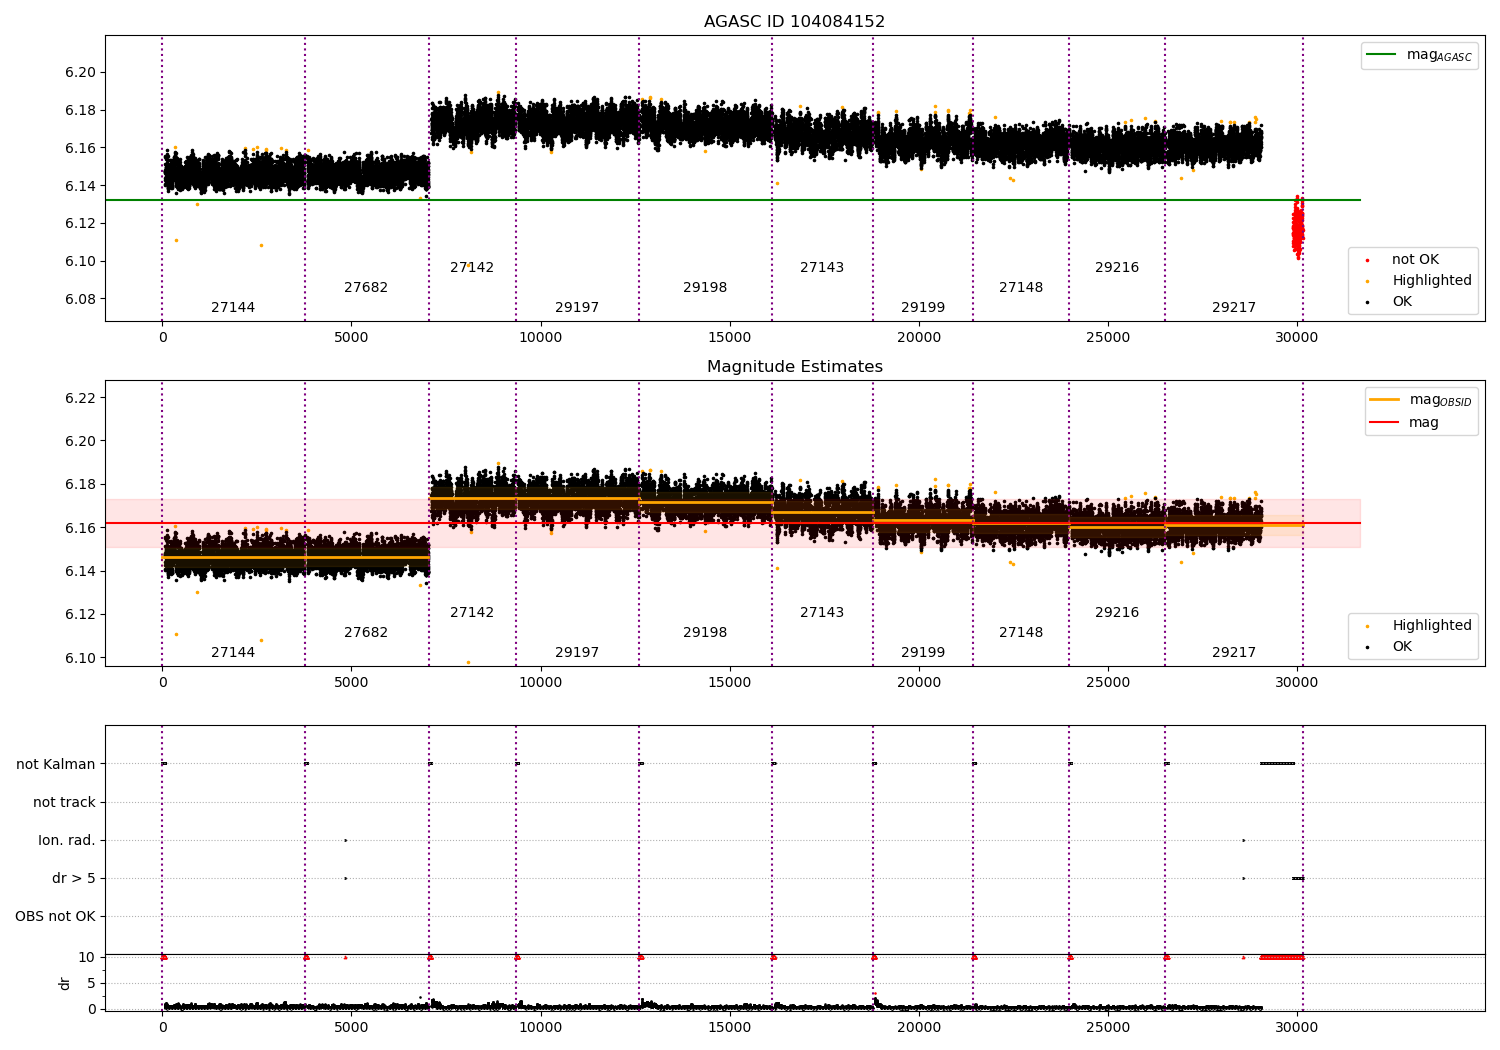Click the Ion. rad. axis label
Image resolution: width=1500 pixels, height=1050 pixels.
pos(67,841)
